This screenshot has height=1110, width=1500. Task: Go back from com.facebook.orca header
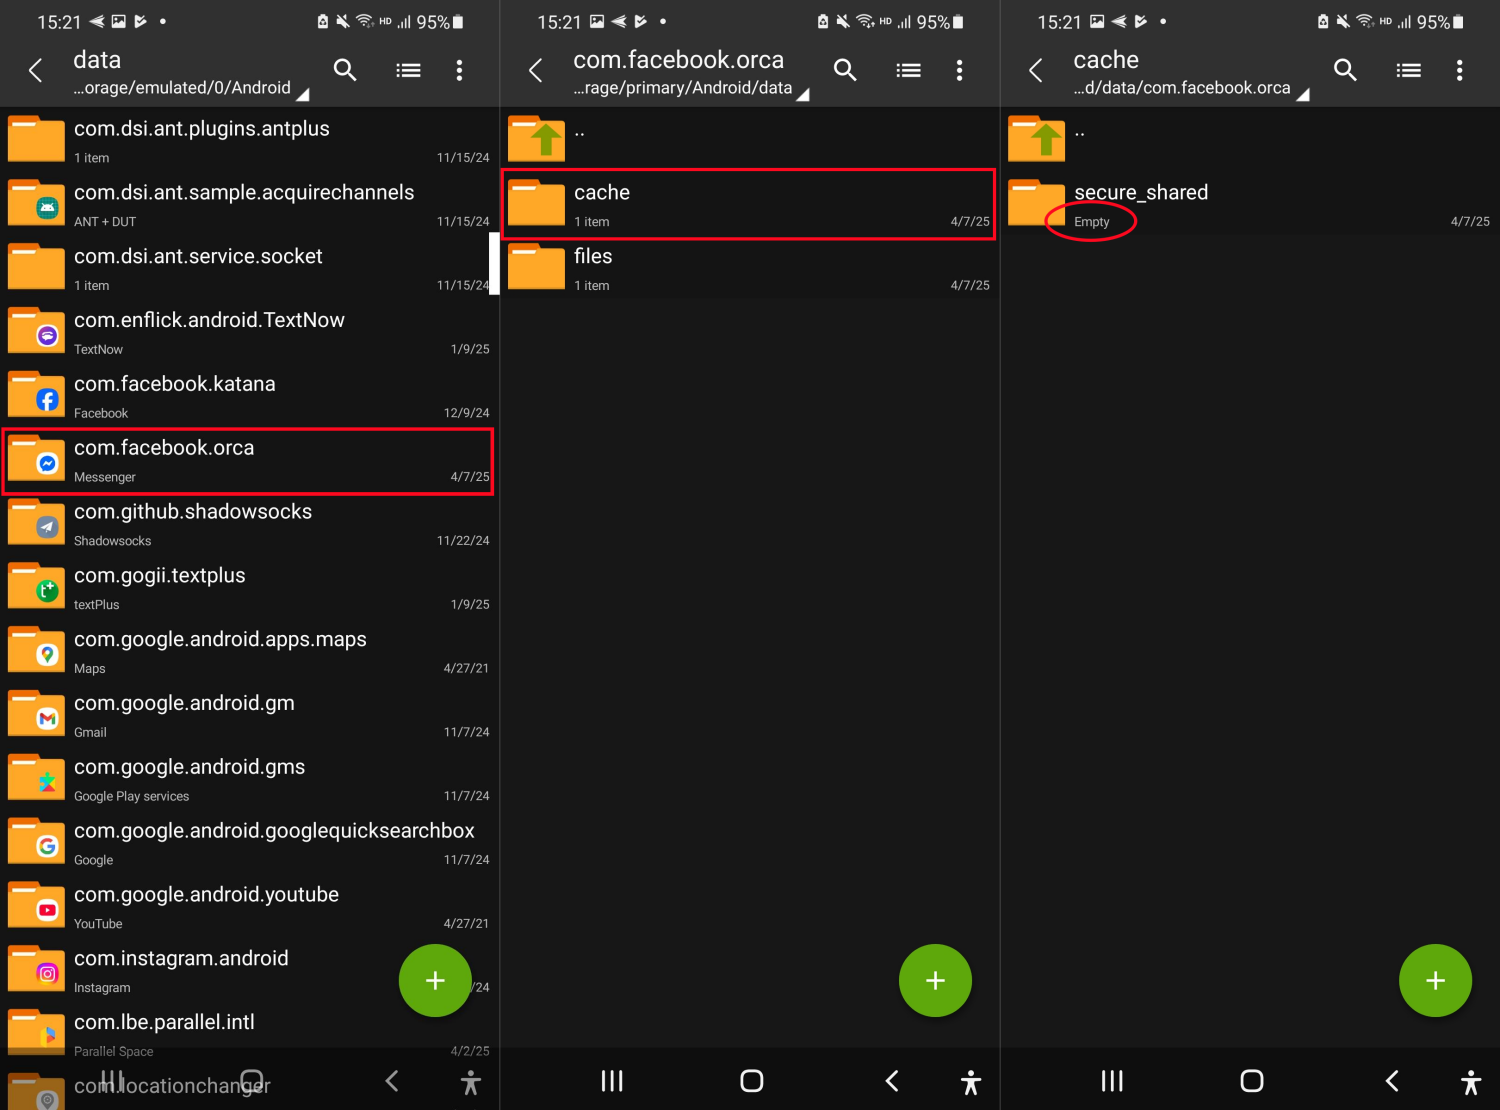tap(536, 70)
